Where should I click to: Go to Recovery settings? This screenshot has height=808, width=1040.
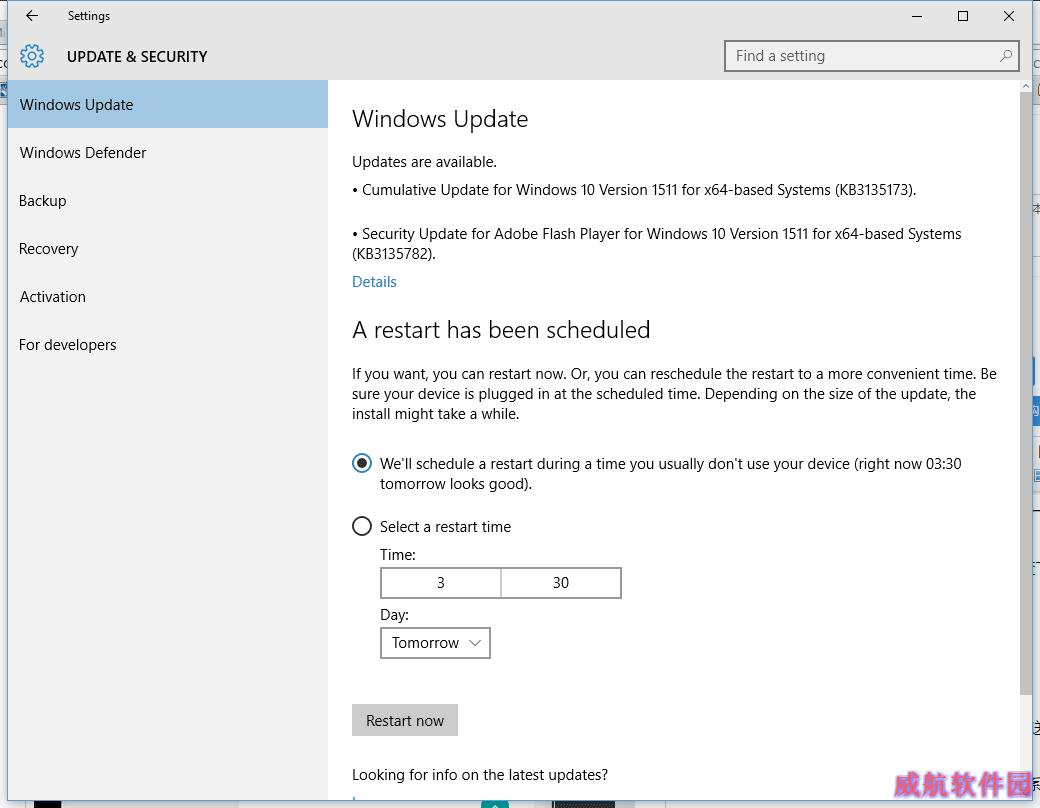coord(168,249)
